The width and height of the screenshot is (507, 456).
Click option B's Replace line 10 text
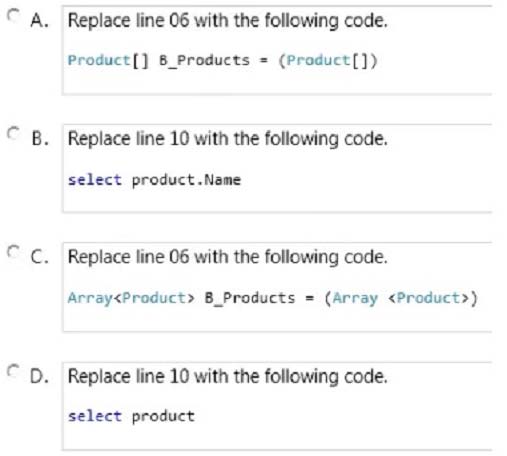coord(228,139)
